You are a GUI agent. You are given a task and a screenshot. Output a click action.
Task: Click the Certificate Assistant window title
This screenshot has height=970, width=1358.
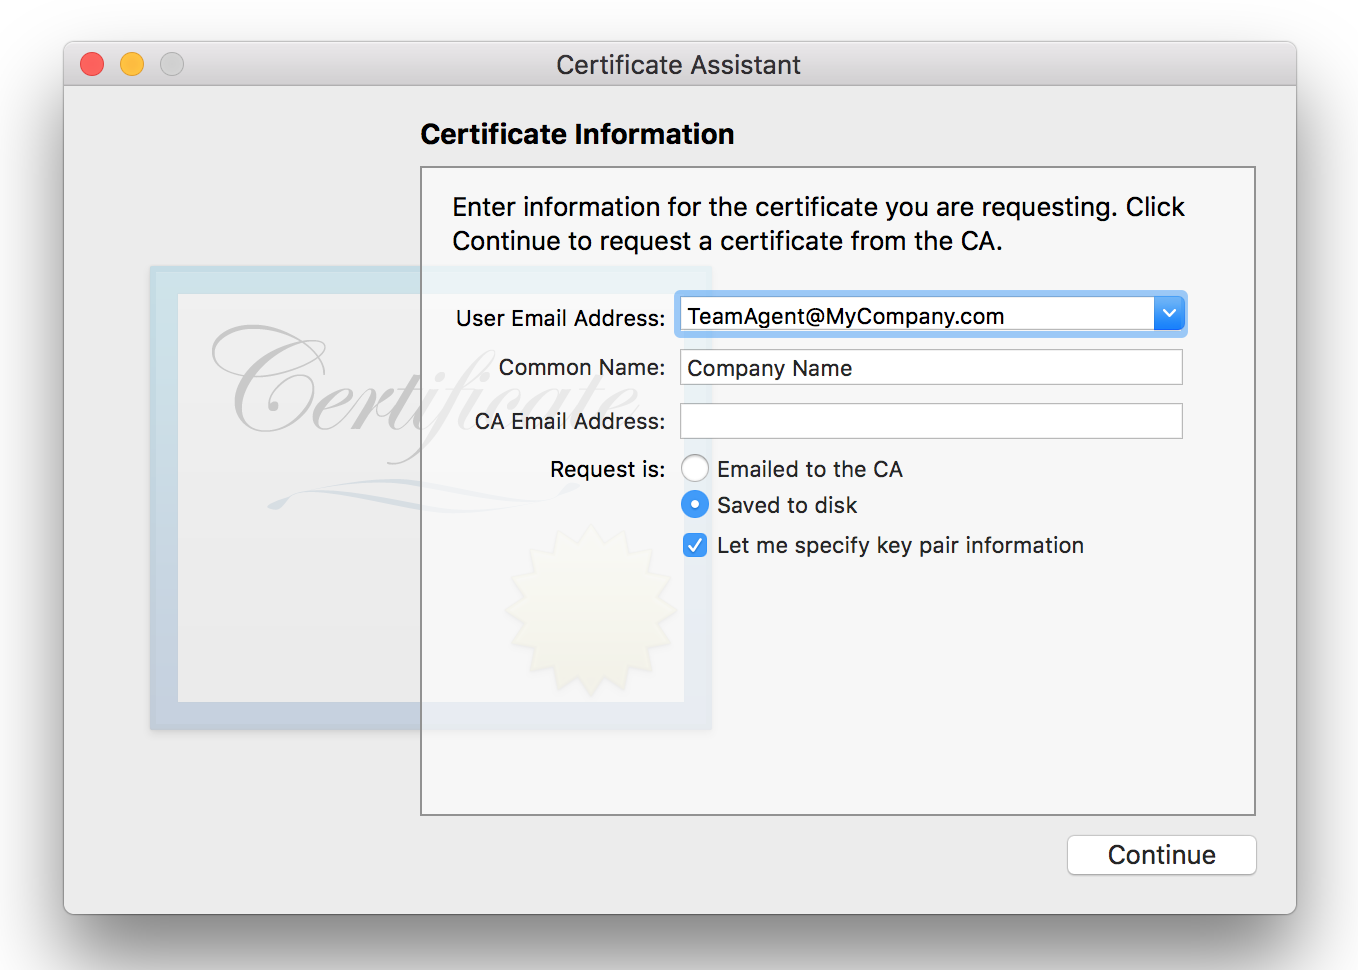pos(678,65)
